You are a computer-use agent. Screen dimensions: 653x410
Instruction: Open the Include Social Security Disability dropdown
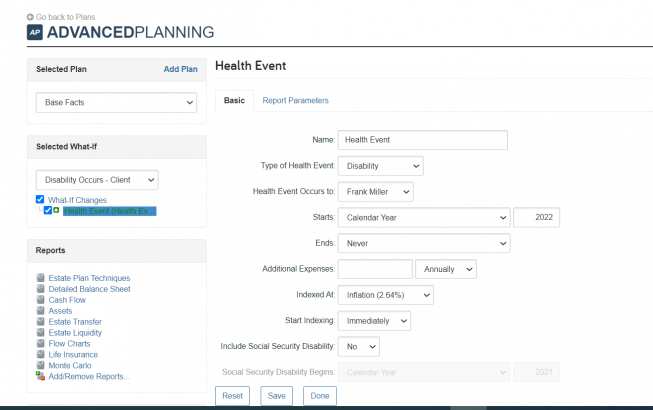pyautogui.click(x=359, y=346)
